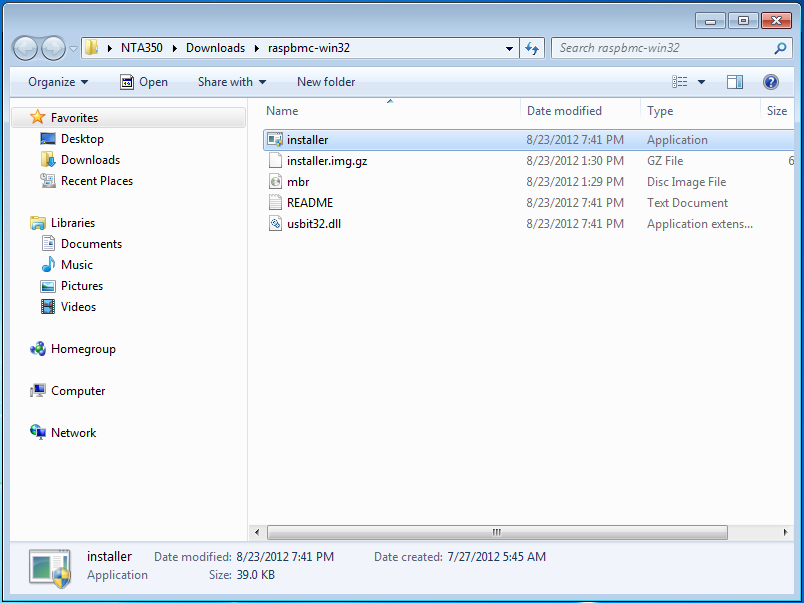
Task: Change view using the view icon
Action: point(680,82)
